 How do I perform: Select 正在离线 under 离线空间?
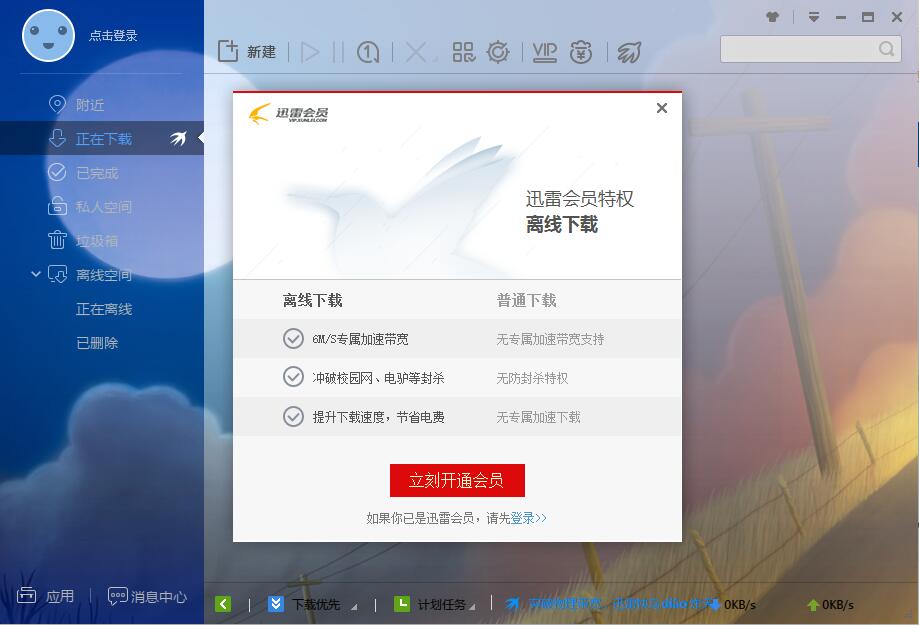pos(104,309)
